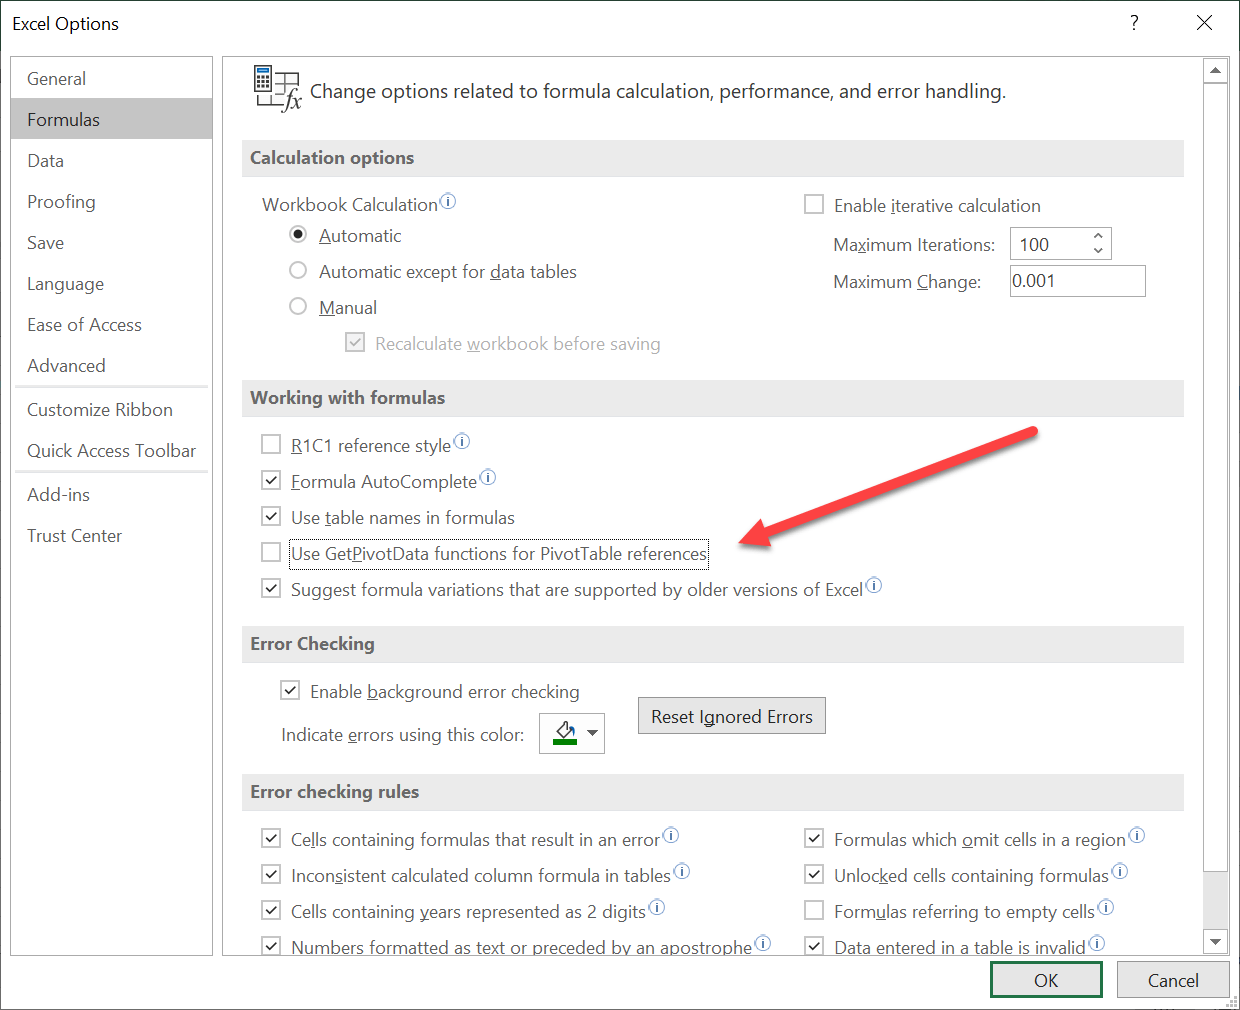This screenshot has height=1010, width=1240.
Task: Enable iterative calculation
Action: pos(814,204)
